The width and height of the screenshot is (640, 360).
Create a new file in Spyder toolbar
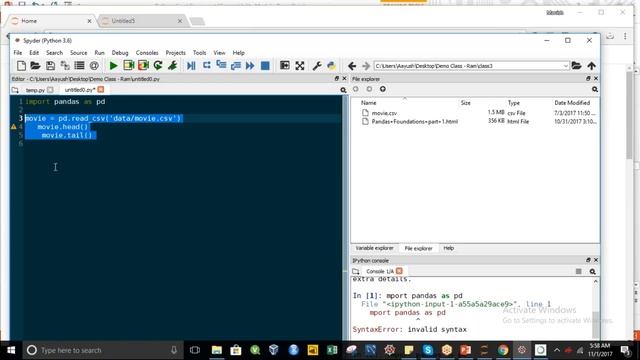(21, 65)
